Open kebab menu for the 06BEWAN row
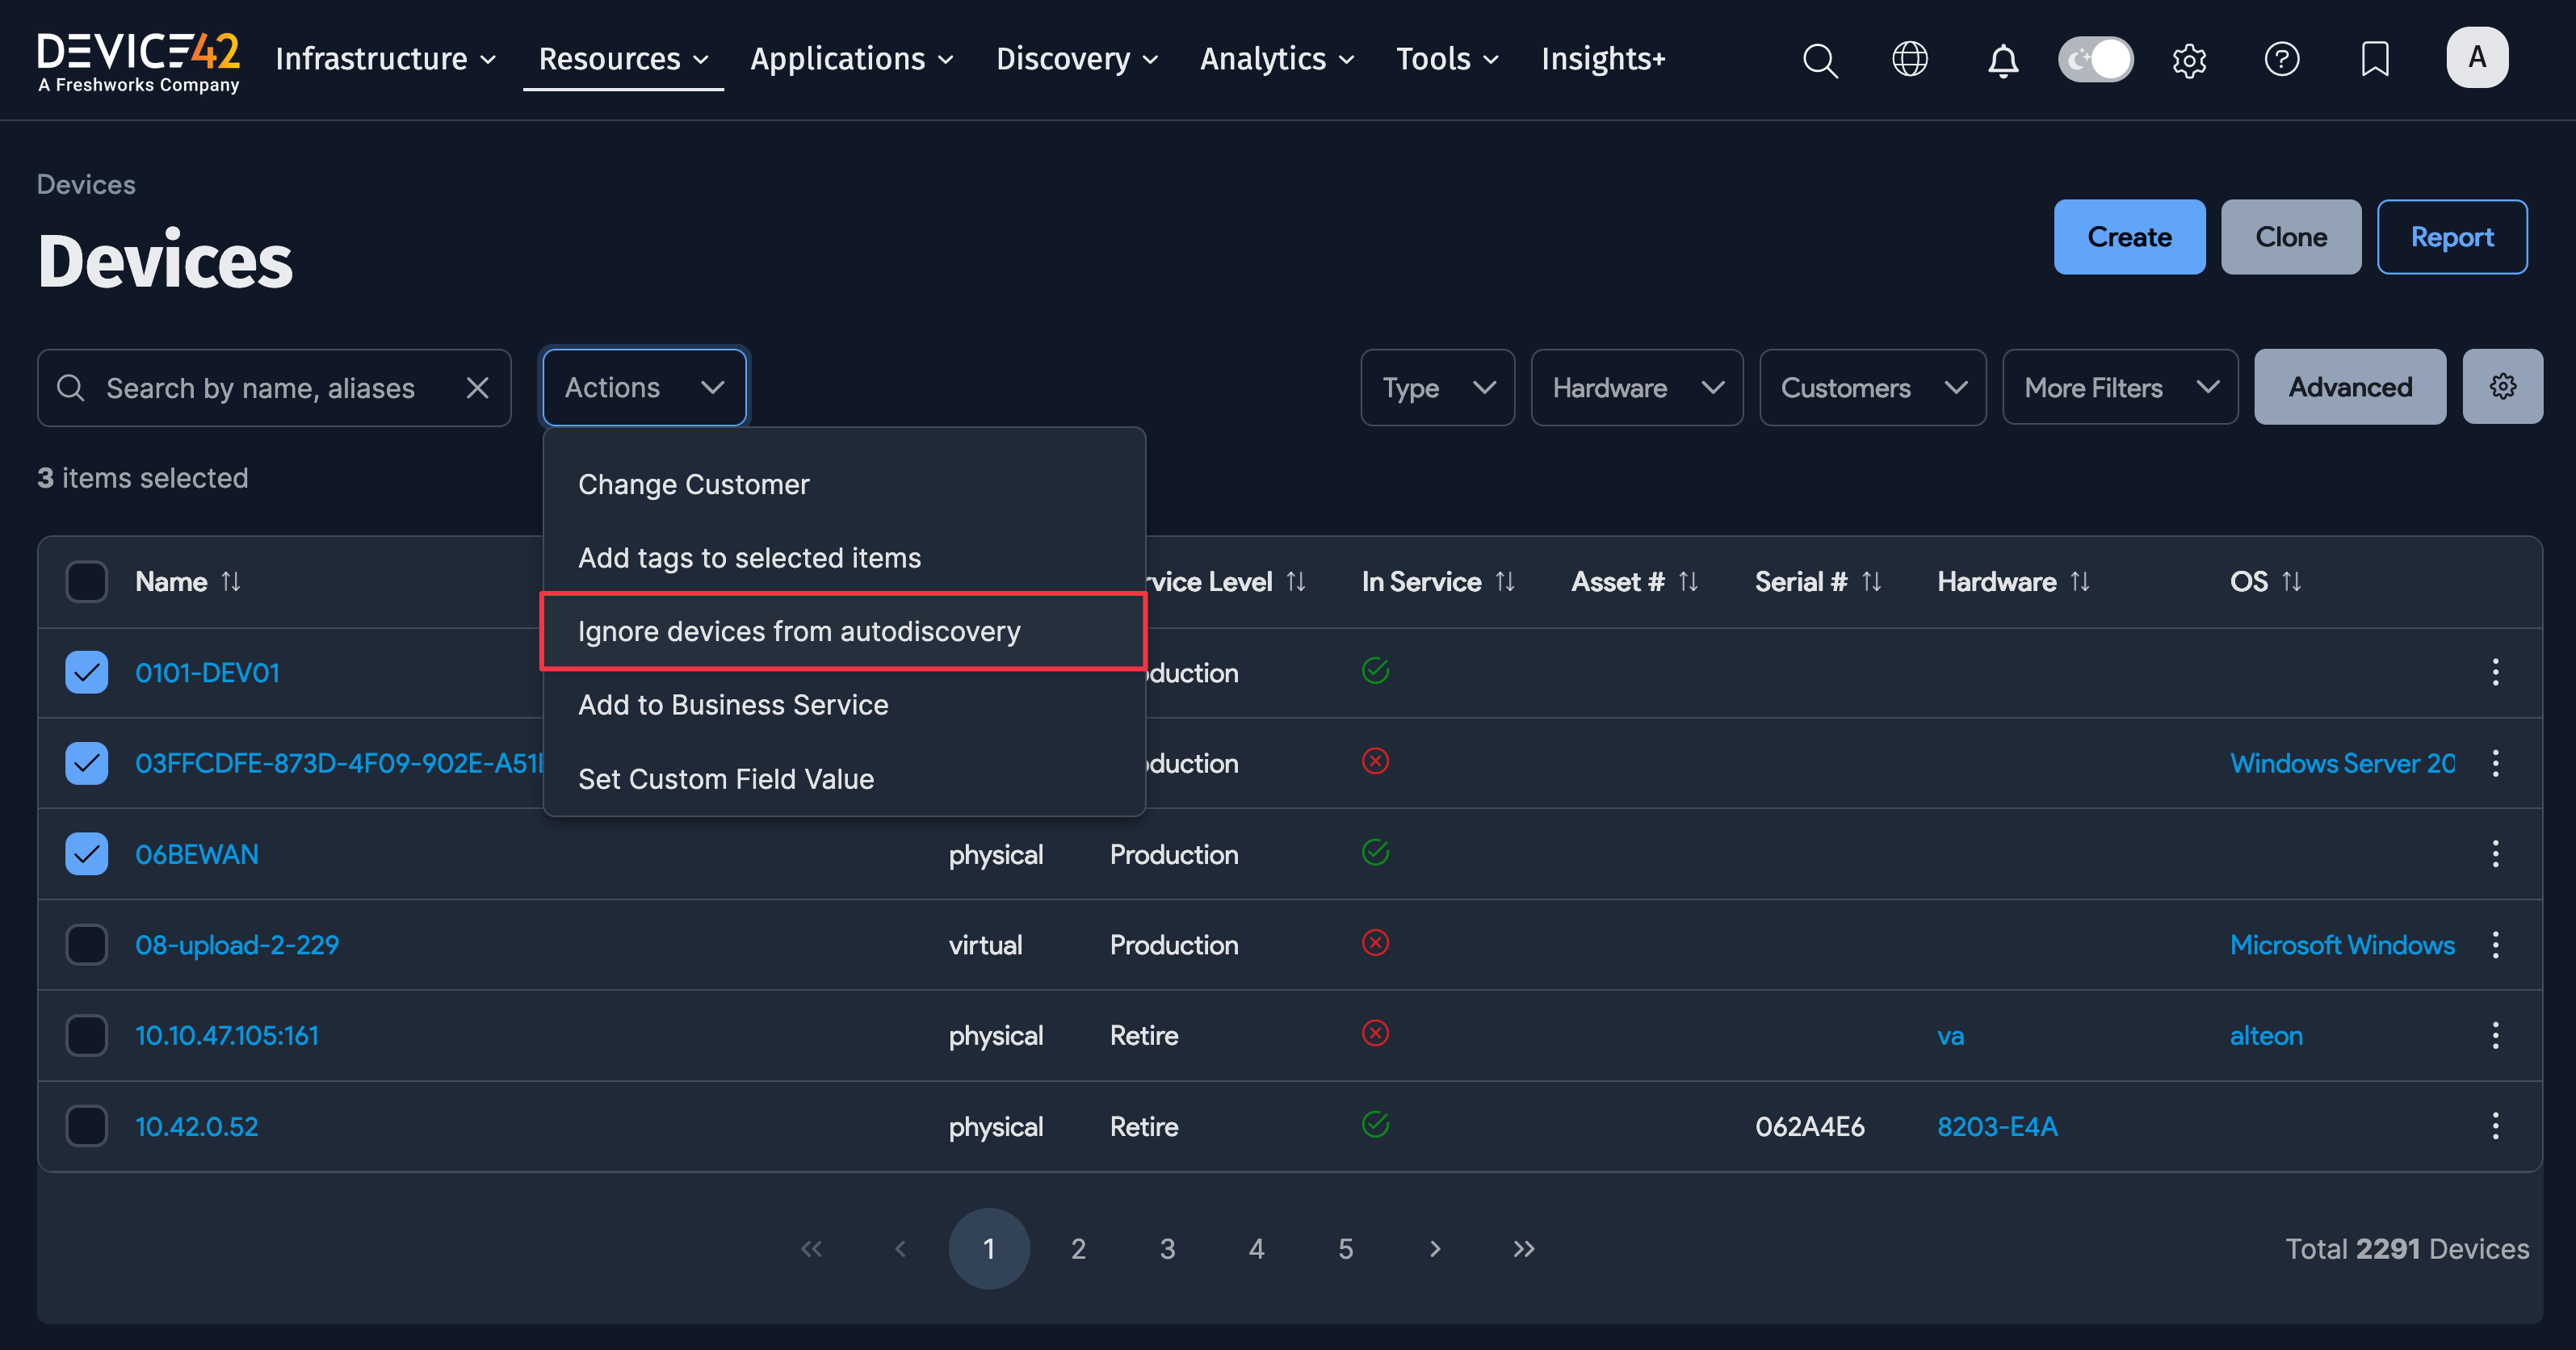Image resolution: width=2576 pixels, height=1350 pixels. coord(2495,854)
